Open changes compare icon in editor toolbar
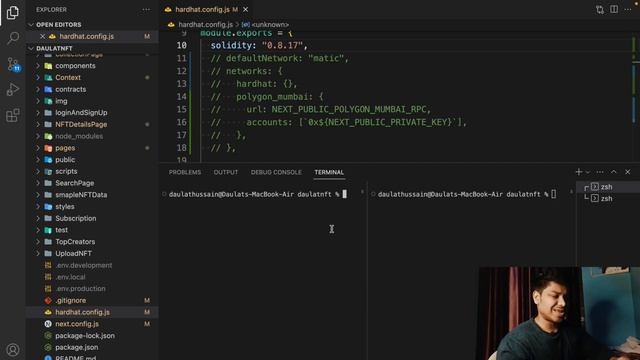 (x=600, y=9)
